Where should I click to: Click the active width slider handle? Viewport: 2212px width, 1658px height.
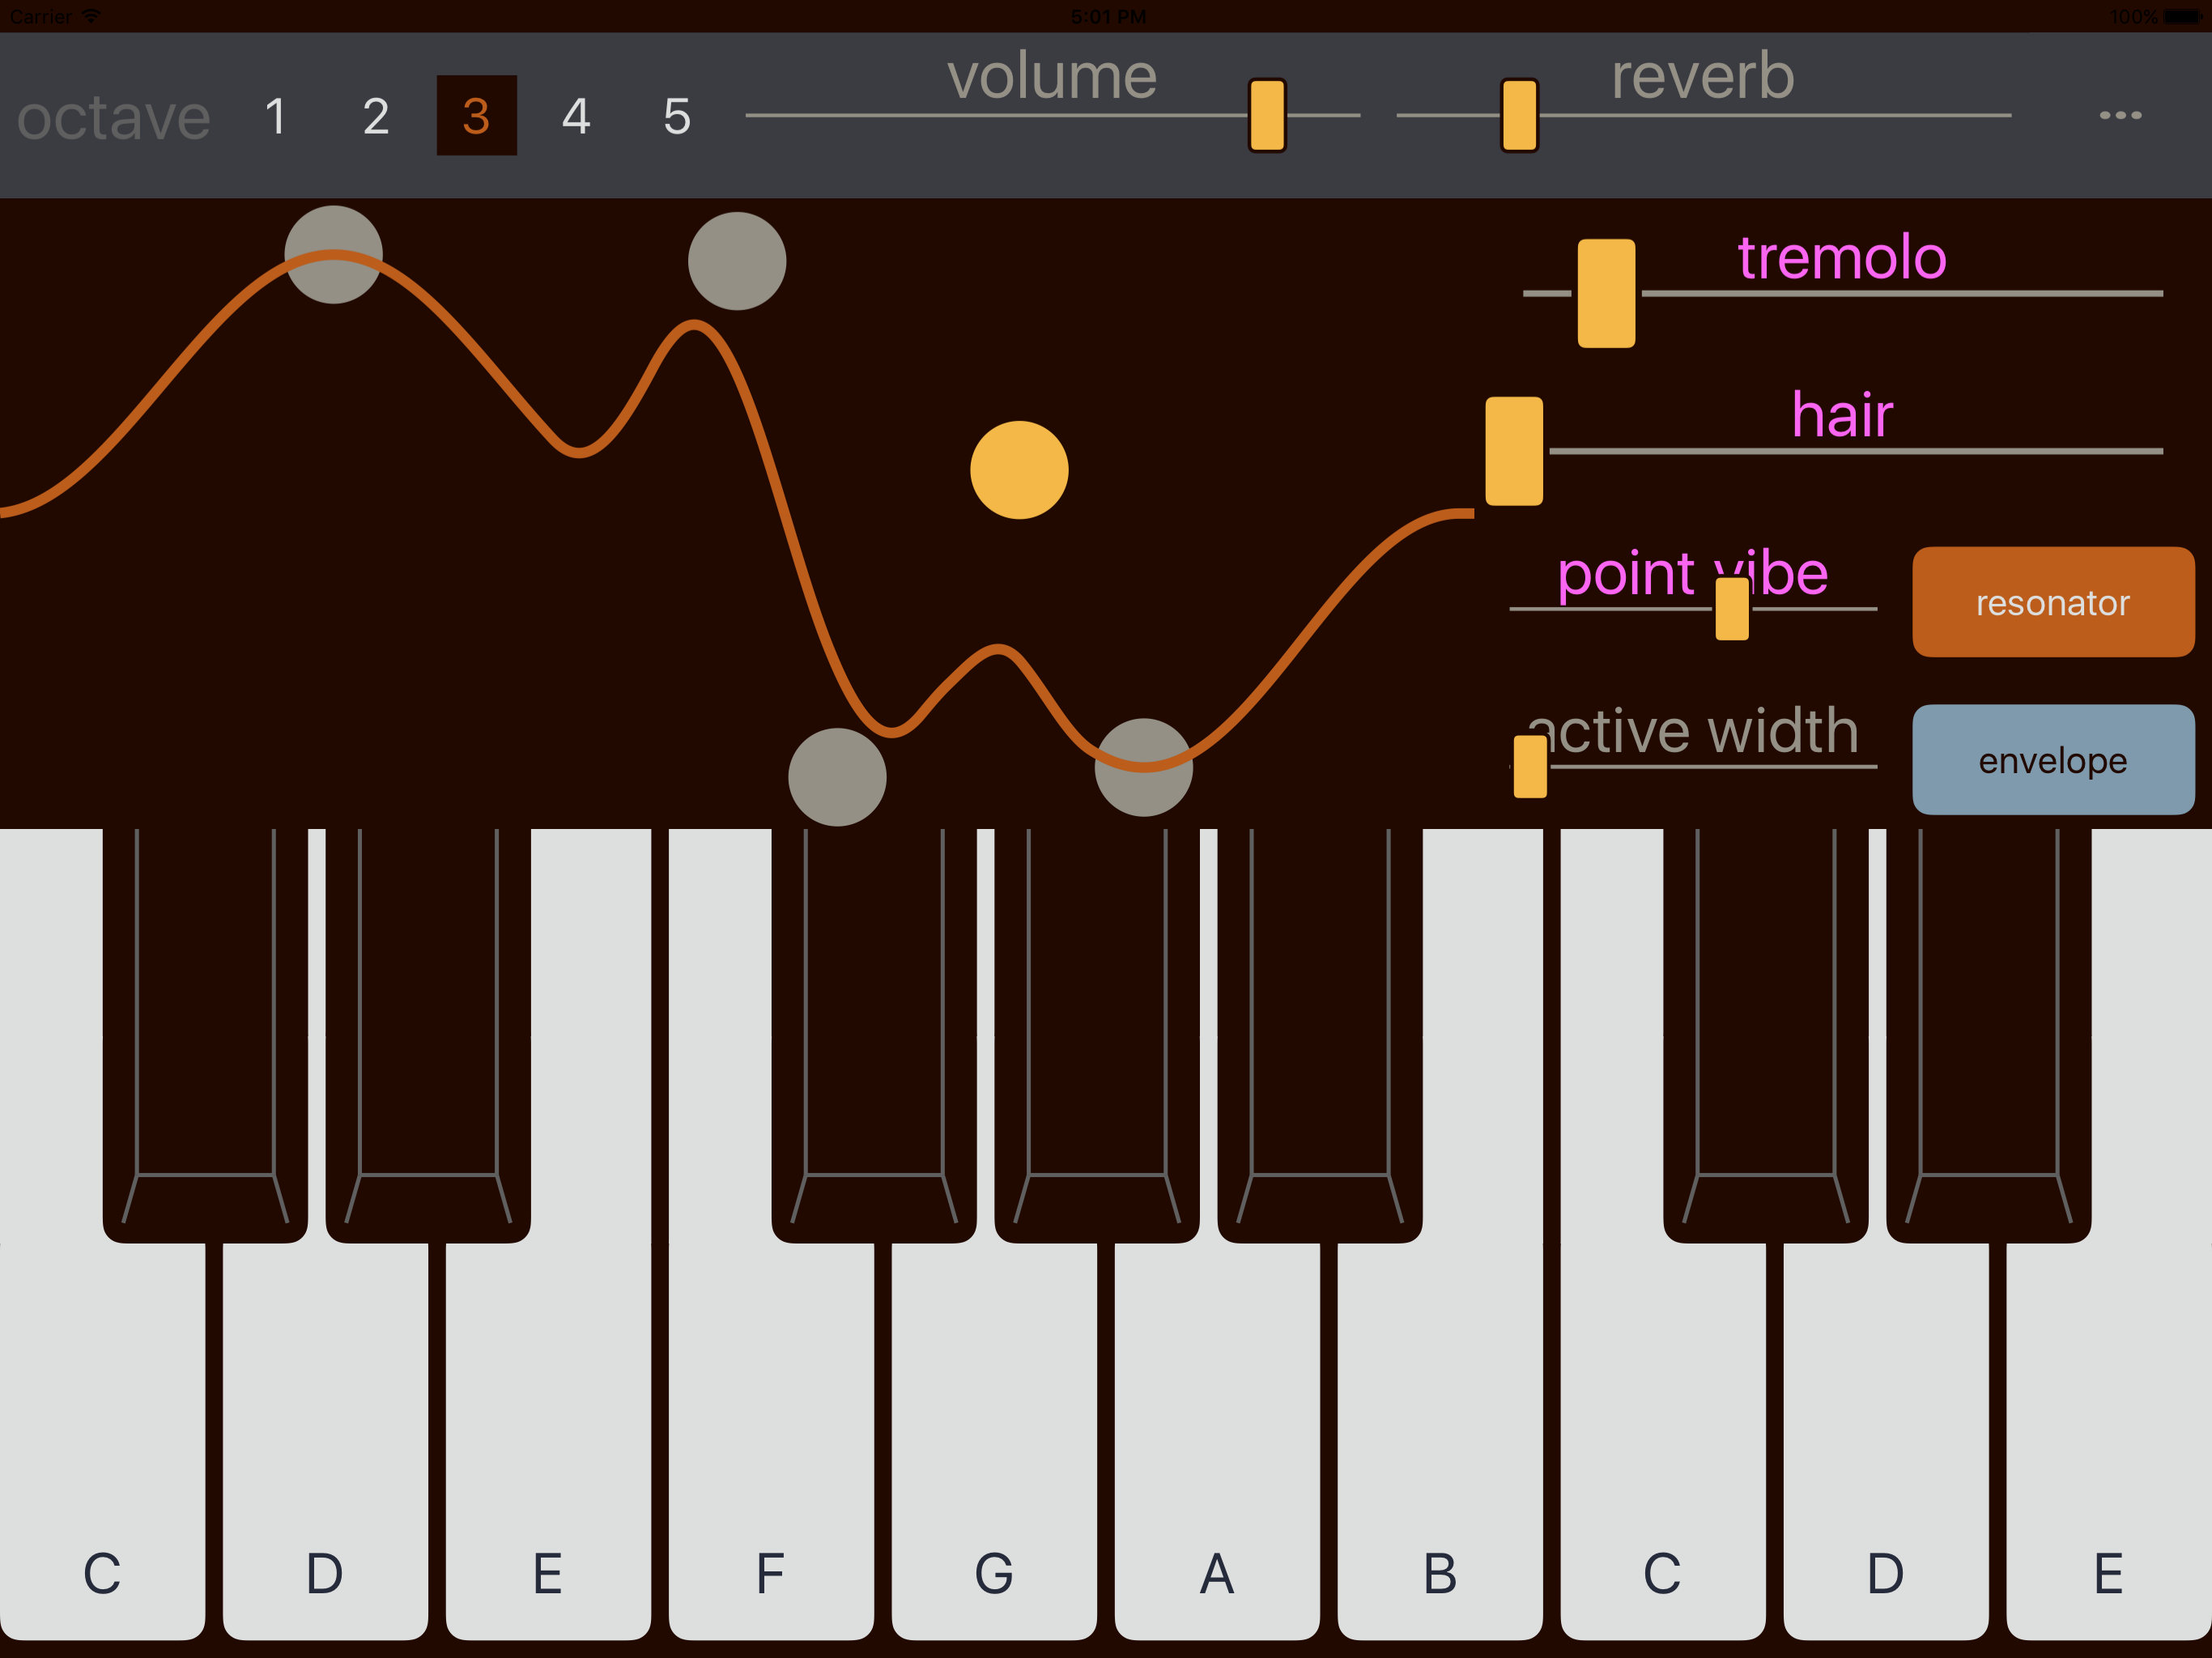click(1530, 766)
